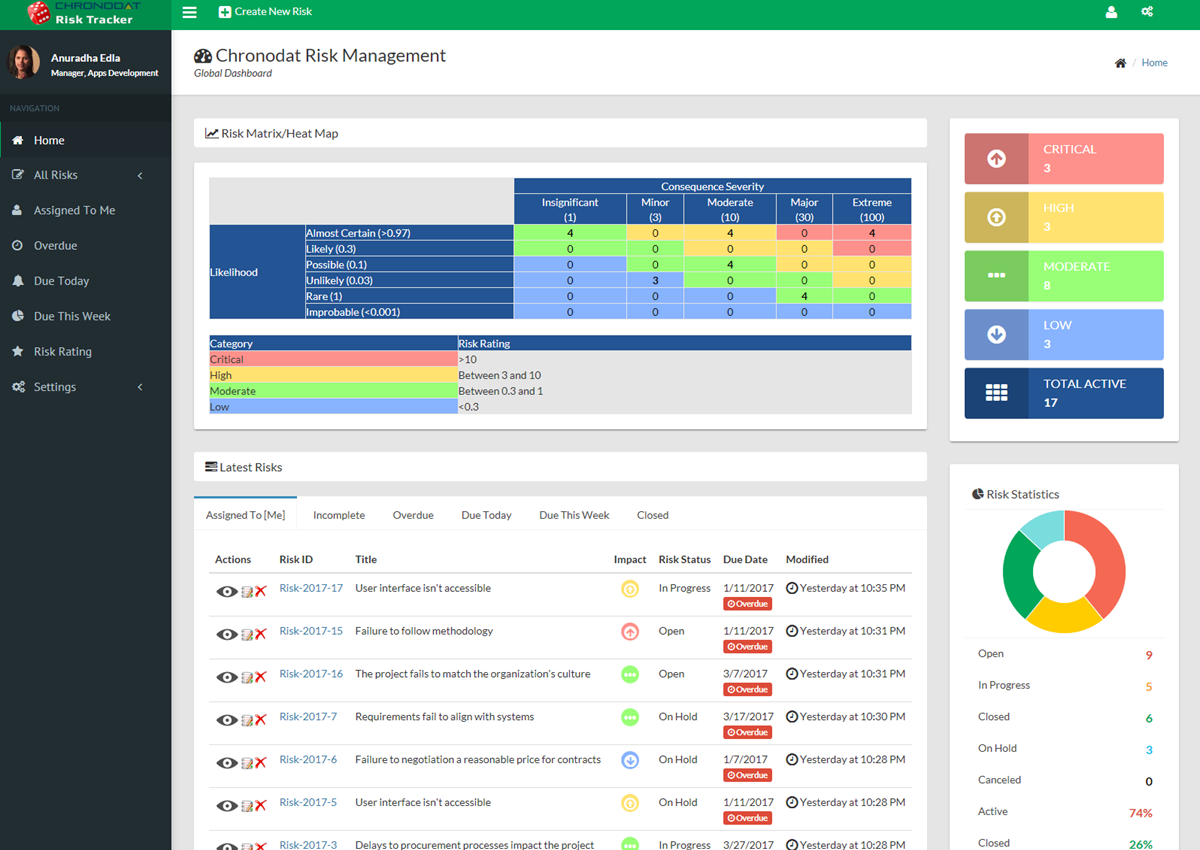Click the Critical card up-arrow icon
The image size is (1200, 850).
pyautogui.click(x=996, y=159)
